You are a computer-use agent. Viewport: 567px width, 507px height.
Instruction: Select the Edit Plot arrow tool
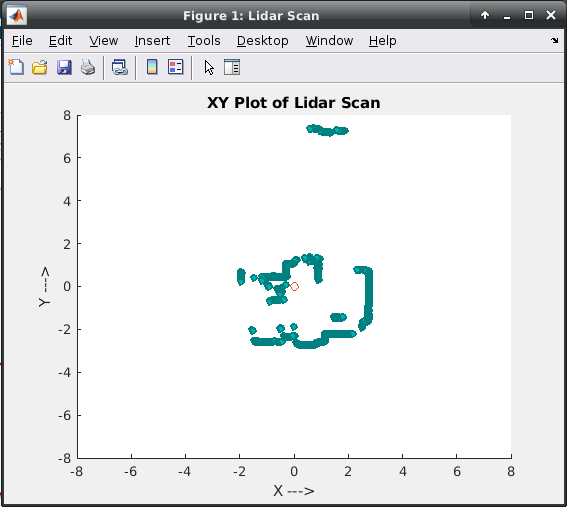coord(209,68)
